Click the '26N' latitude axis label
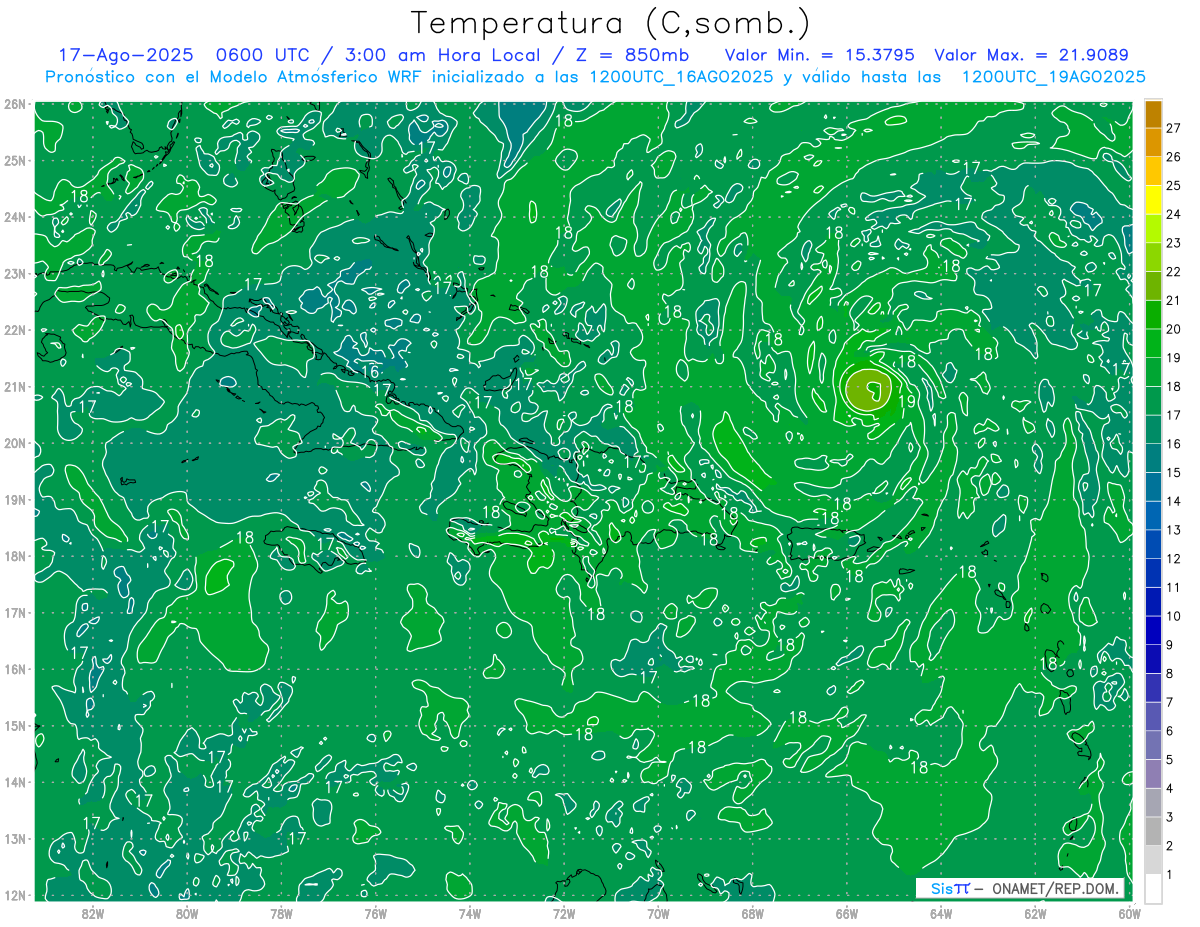The width and height of the screenshot is (1200, 927). (x=14, y=104)
